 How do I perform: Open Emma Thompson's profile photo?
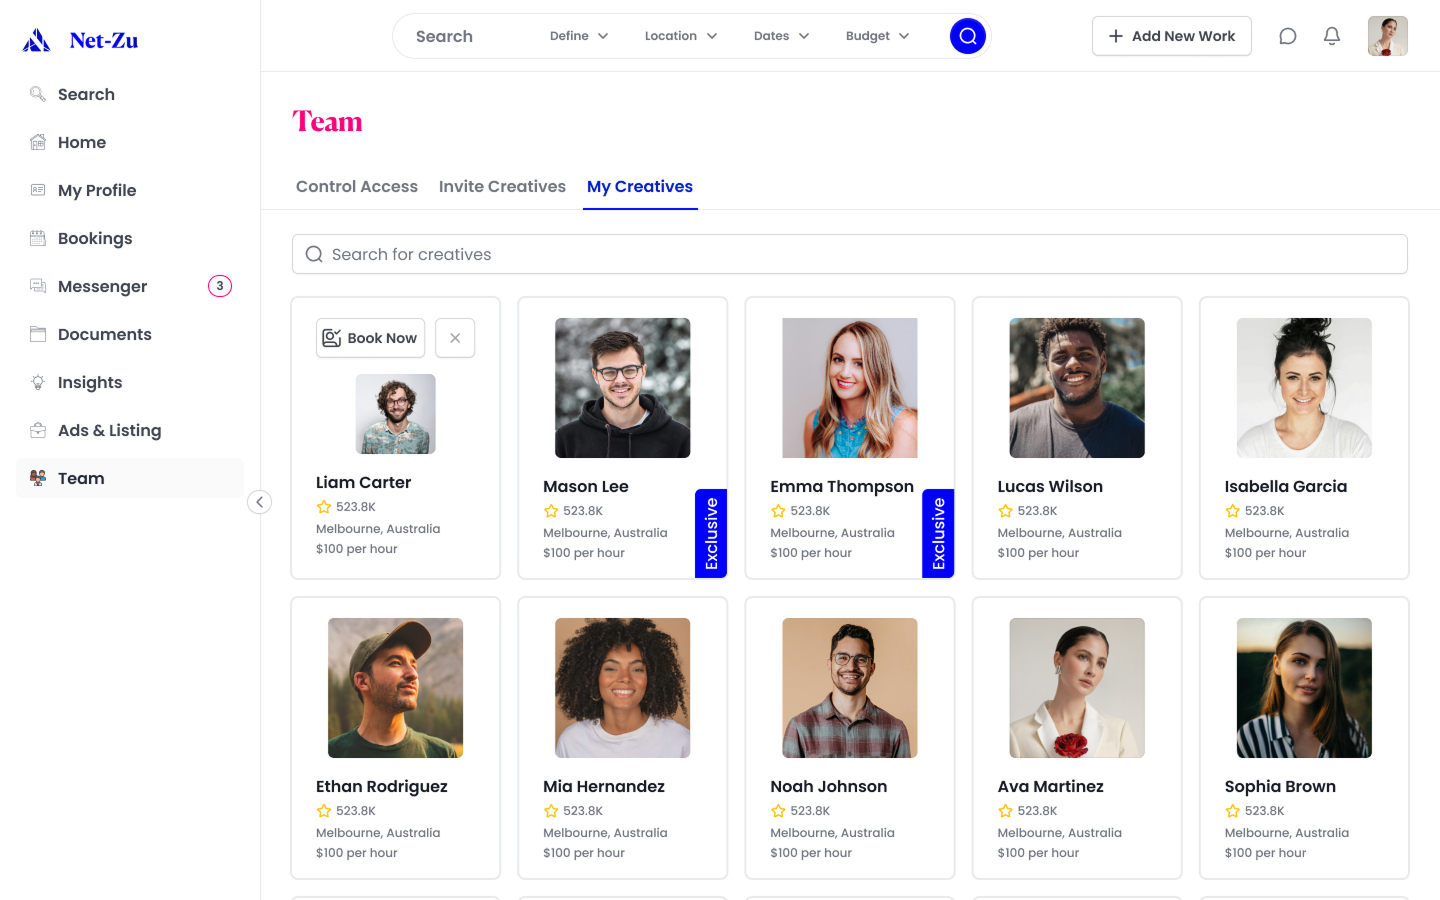[849, 388]
